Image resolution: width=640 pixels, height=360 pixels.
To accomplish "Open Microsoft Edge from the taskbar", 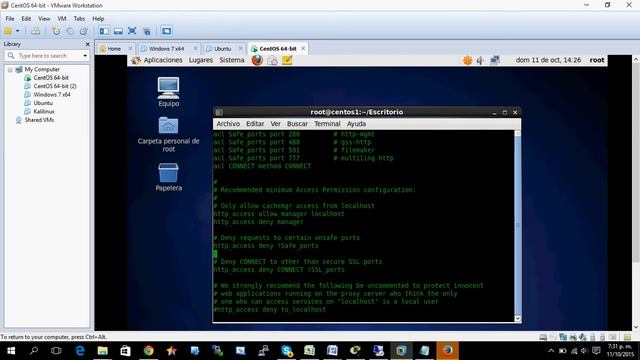I will coord(80,351).
